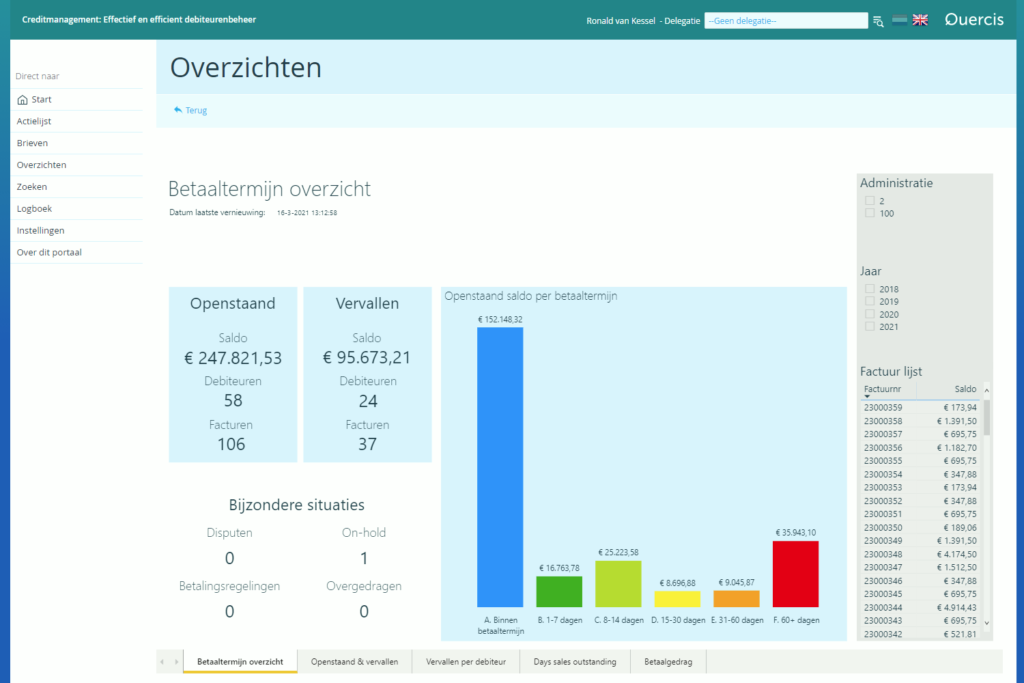Click the orange E. 31-60 dagen bar
This screenshot has width=1024, height=683.
pos(736,599)
